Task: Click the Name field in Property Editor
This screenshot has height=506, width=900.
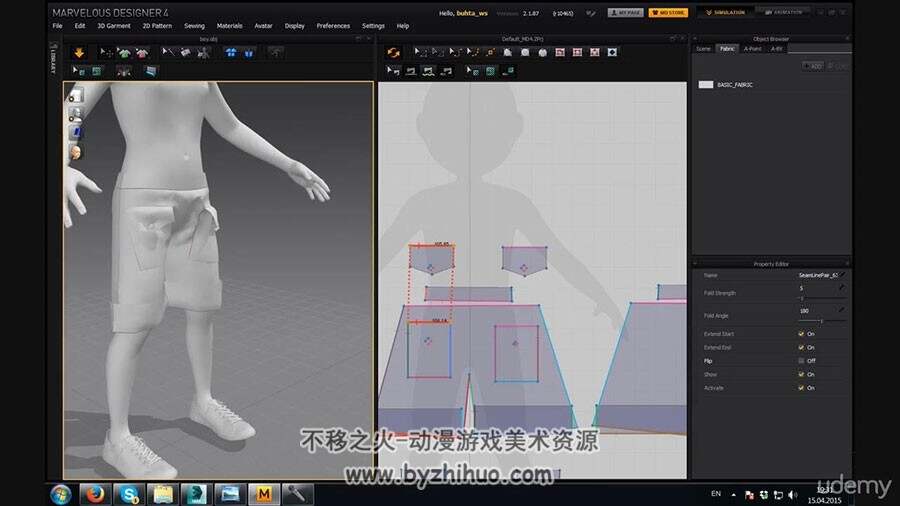Action: point(818,275)
